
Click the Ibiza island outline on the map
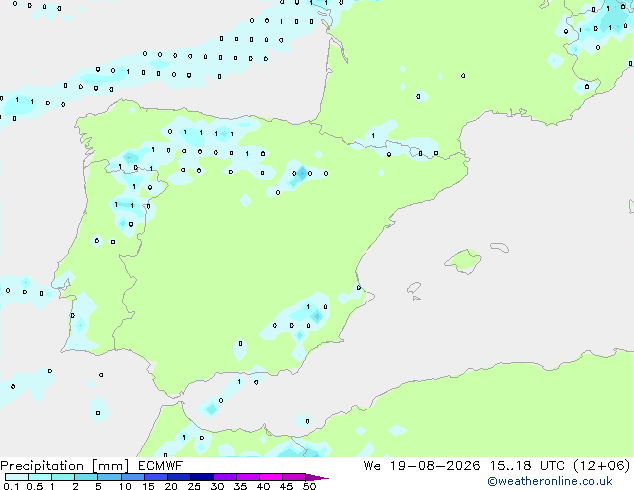pos(414,288)
